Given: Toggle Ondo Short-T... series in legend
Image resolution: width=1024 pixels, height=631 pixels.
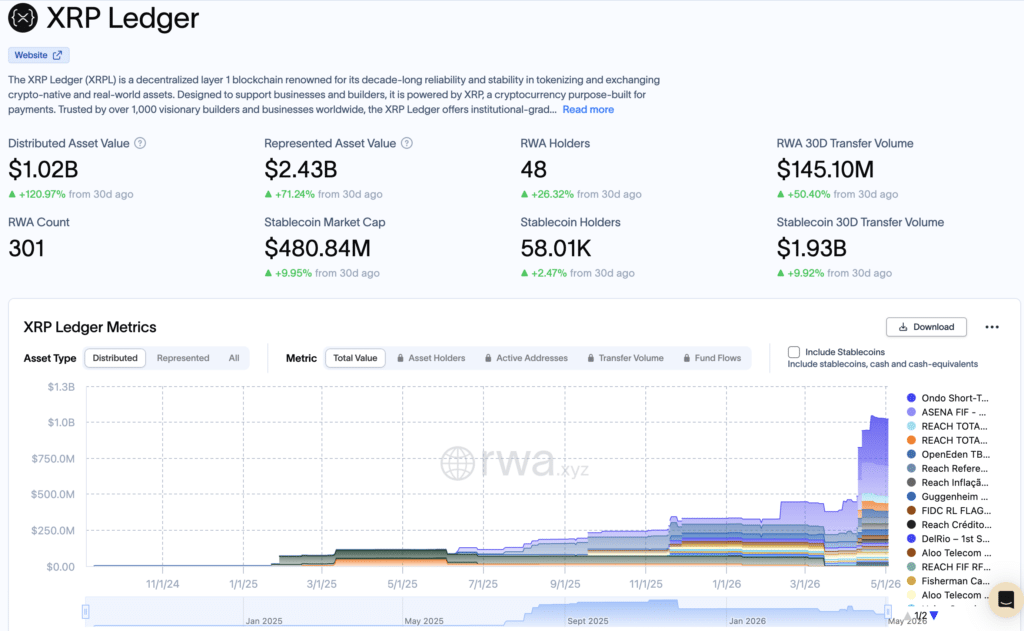Looking at the screenshot, I should click(948, 398).
